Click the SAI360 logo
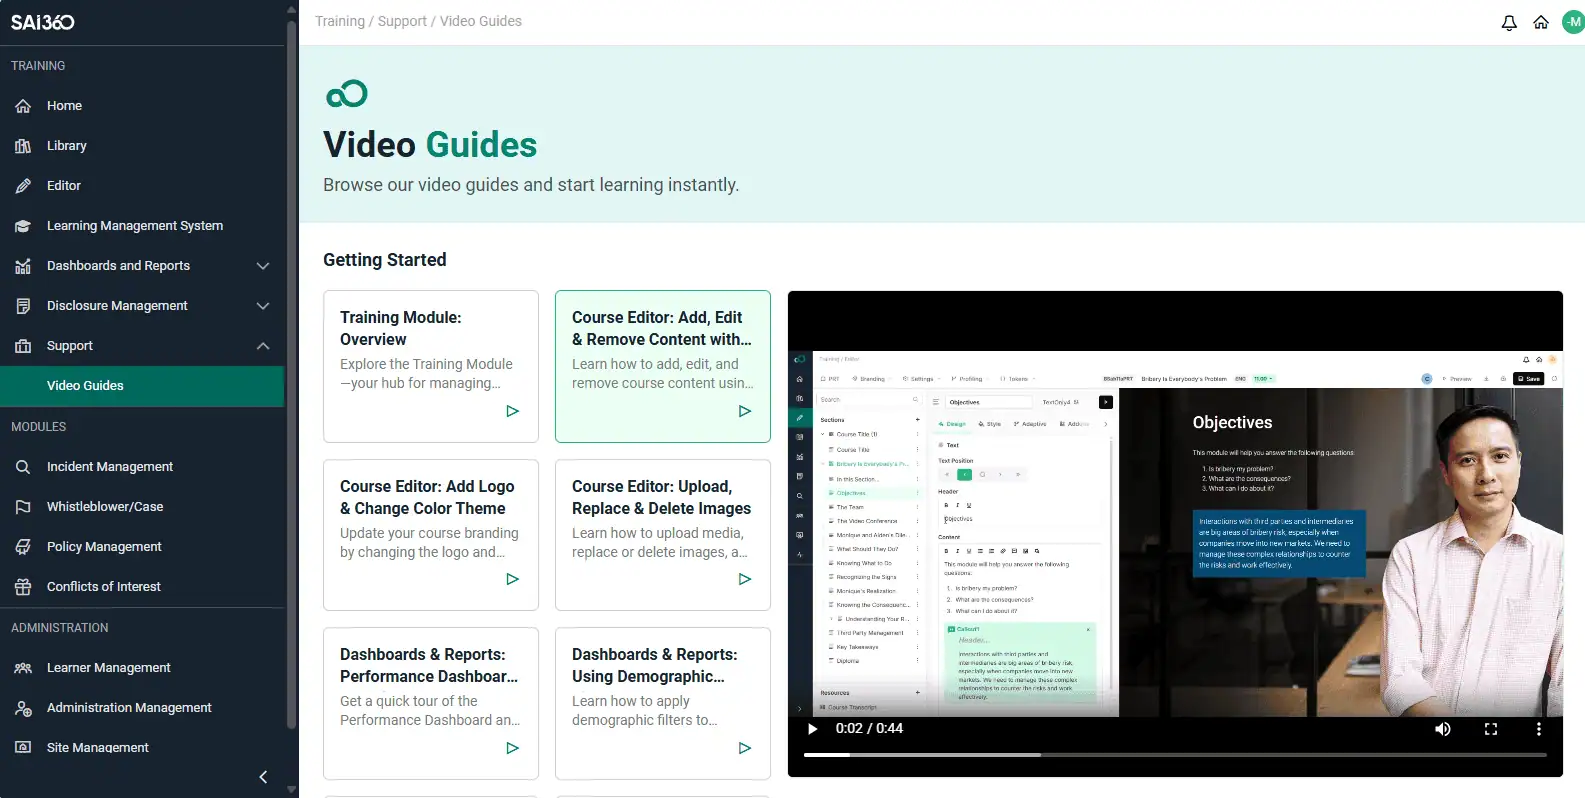Viewport: 1585px width, 798px height. (43, 22)
